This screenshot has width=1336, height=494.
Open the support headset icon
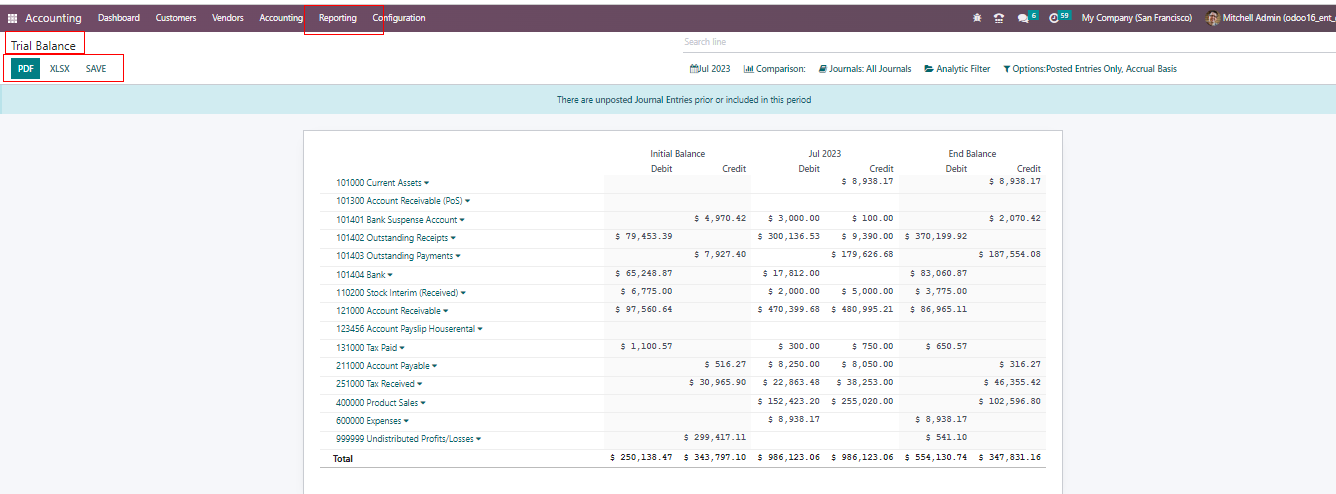point(998,18)
